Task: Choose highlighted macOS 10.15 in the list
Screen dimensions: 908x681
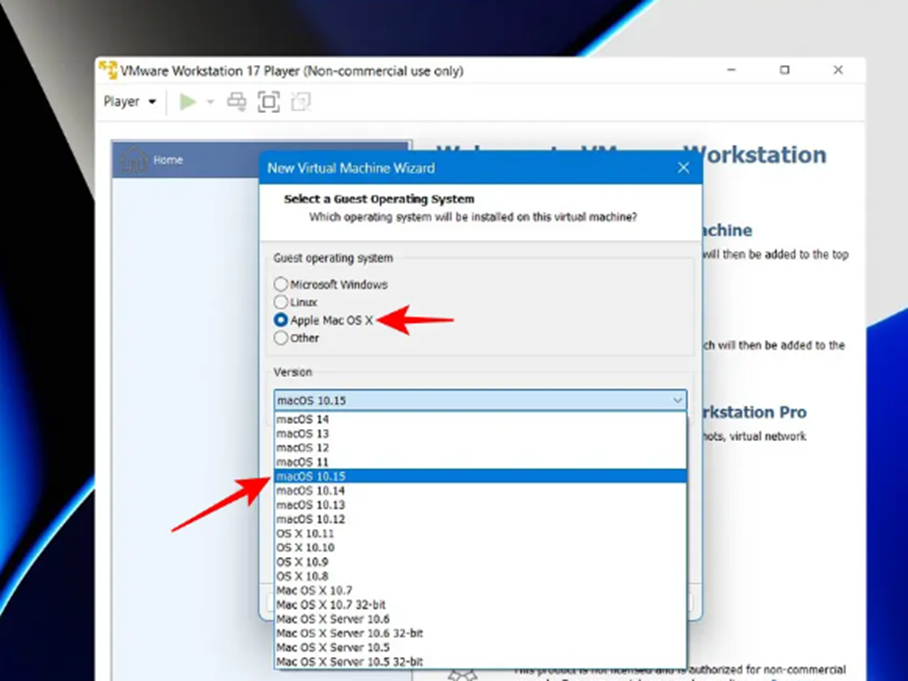Action: (x=480, y=476)
